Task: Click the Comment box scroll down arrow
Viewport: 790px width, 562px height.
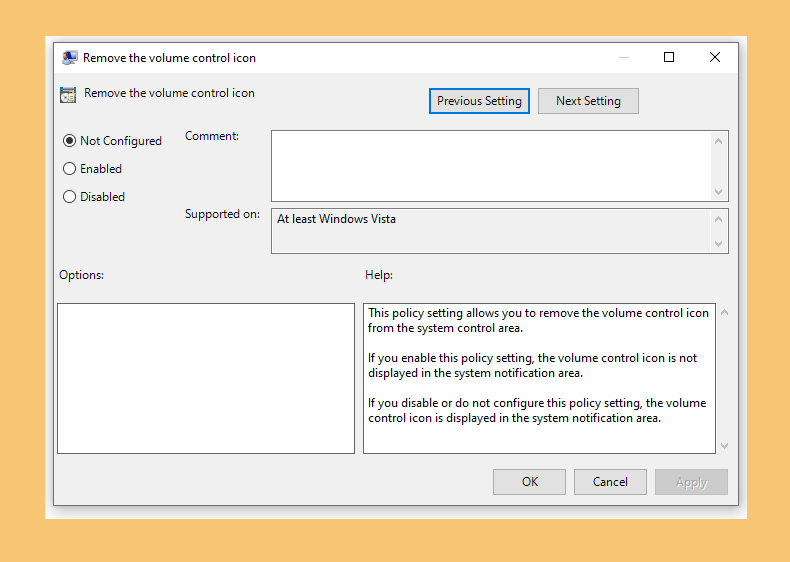Action: point(718,192)
